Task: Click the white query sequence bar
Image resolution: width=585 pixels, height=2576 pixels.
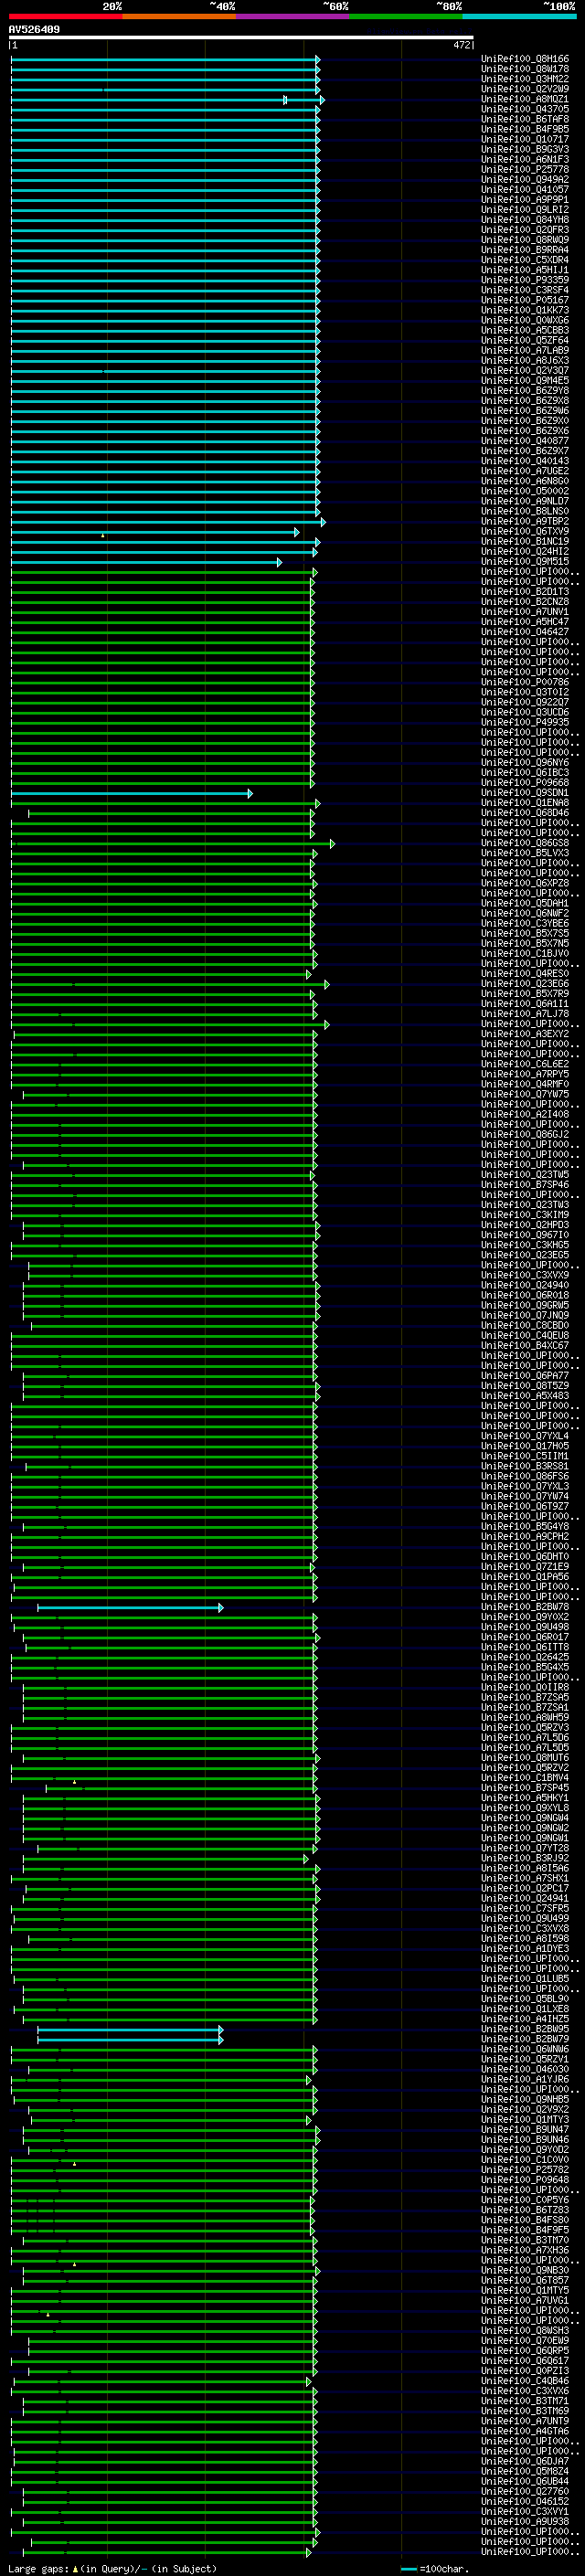Action: click(241, 38)
